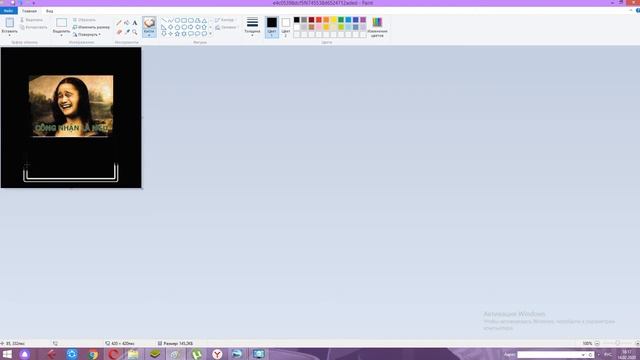Screen dimensions: 640x360
Task: Click the Обрезать crop button
Action: [x=84, y=20]
